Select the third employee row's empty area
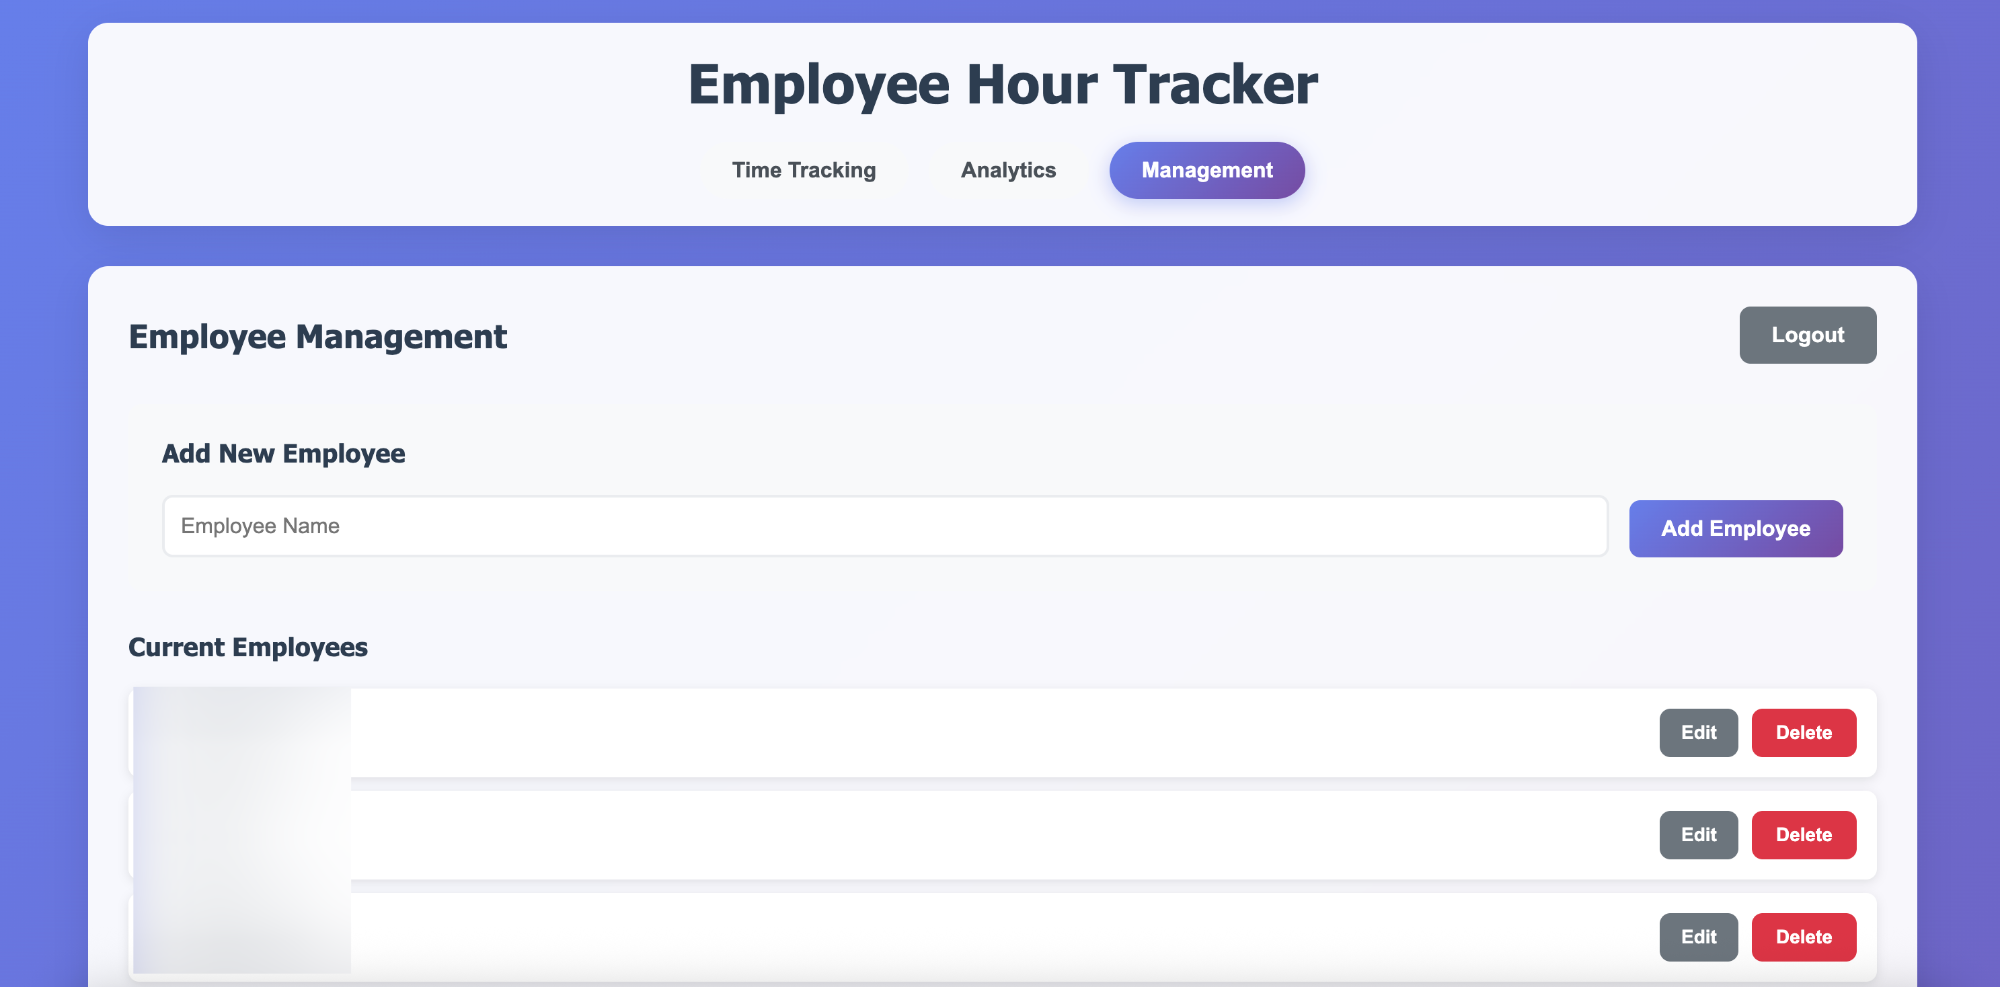 (1000, 937)
